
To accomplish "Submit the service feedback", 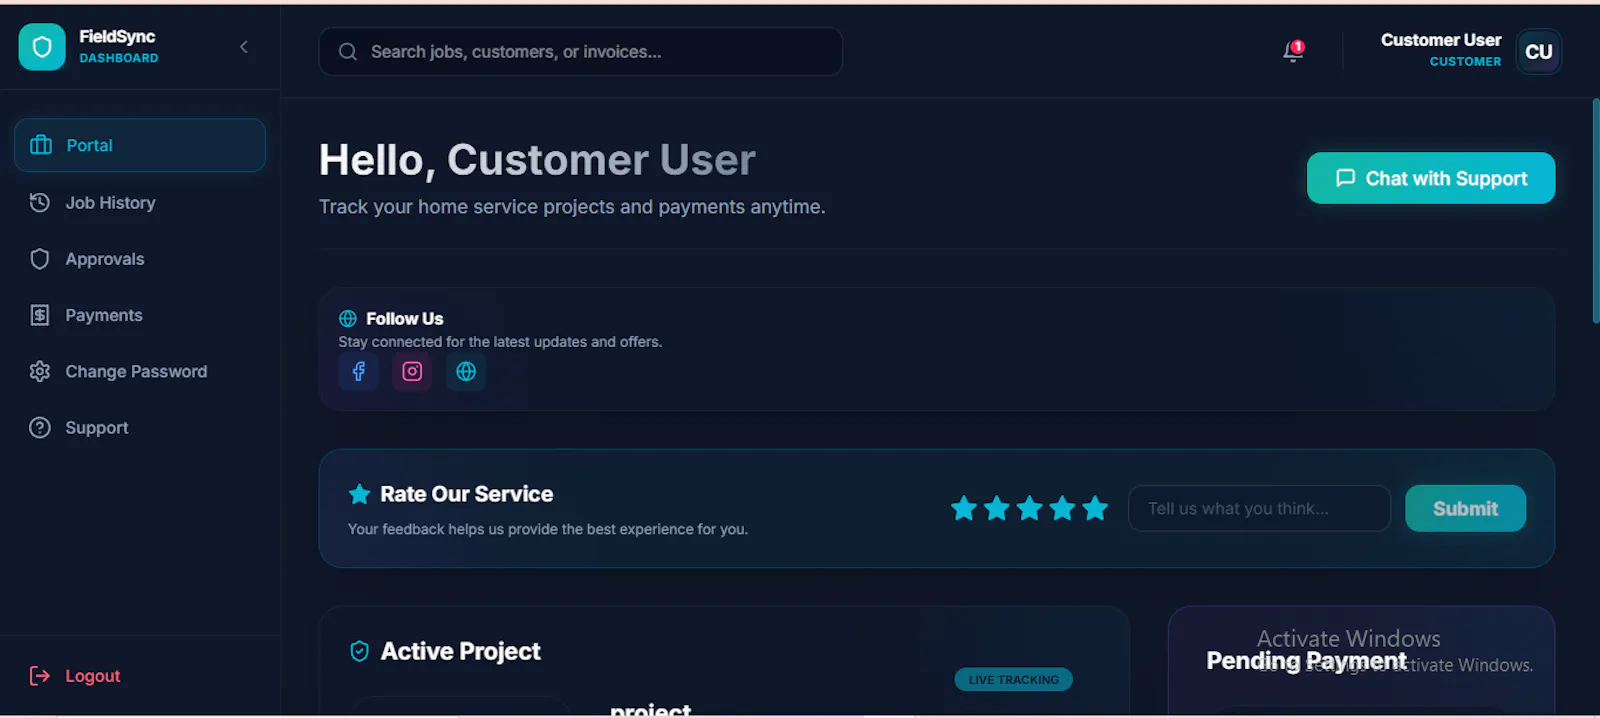I will [x=1465, y=508].
